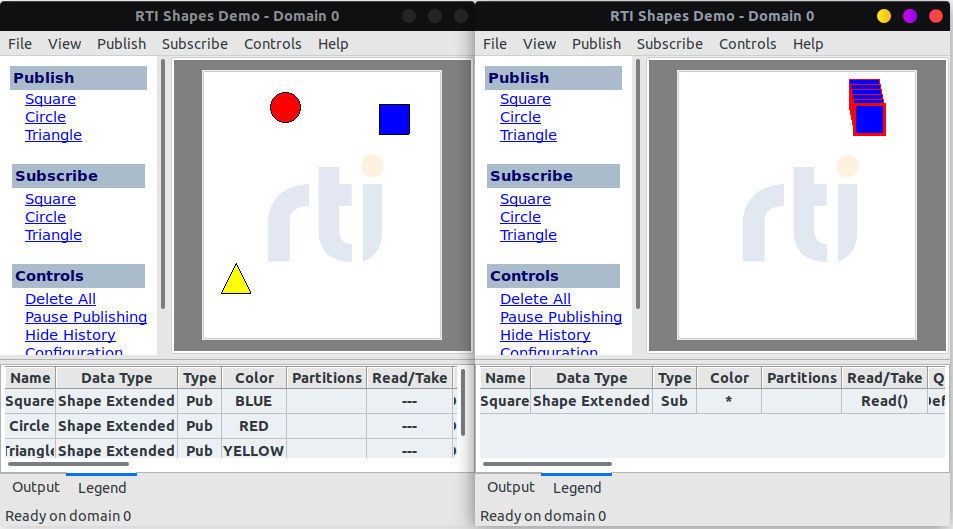The image size is (953, 529).
Task: Open Publish menu in right window
Action: pyautogui.click(x=596, y=44)
